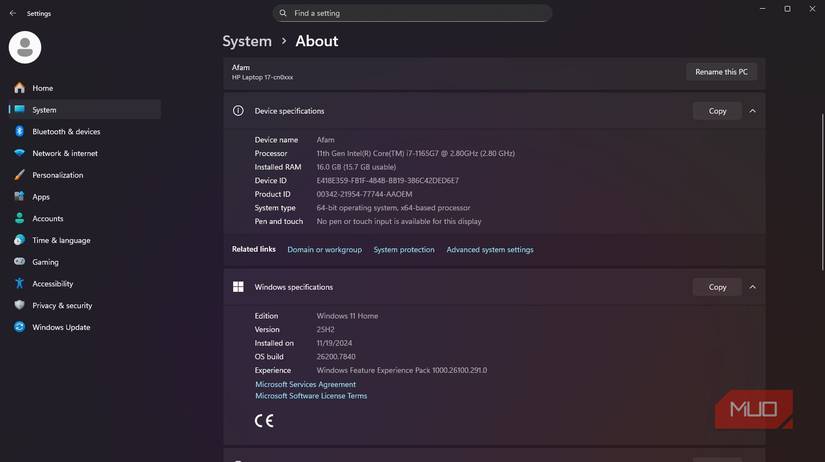Click the Processor value text
Viewport: 825px width, 462px height.
(x=416, y=153)
